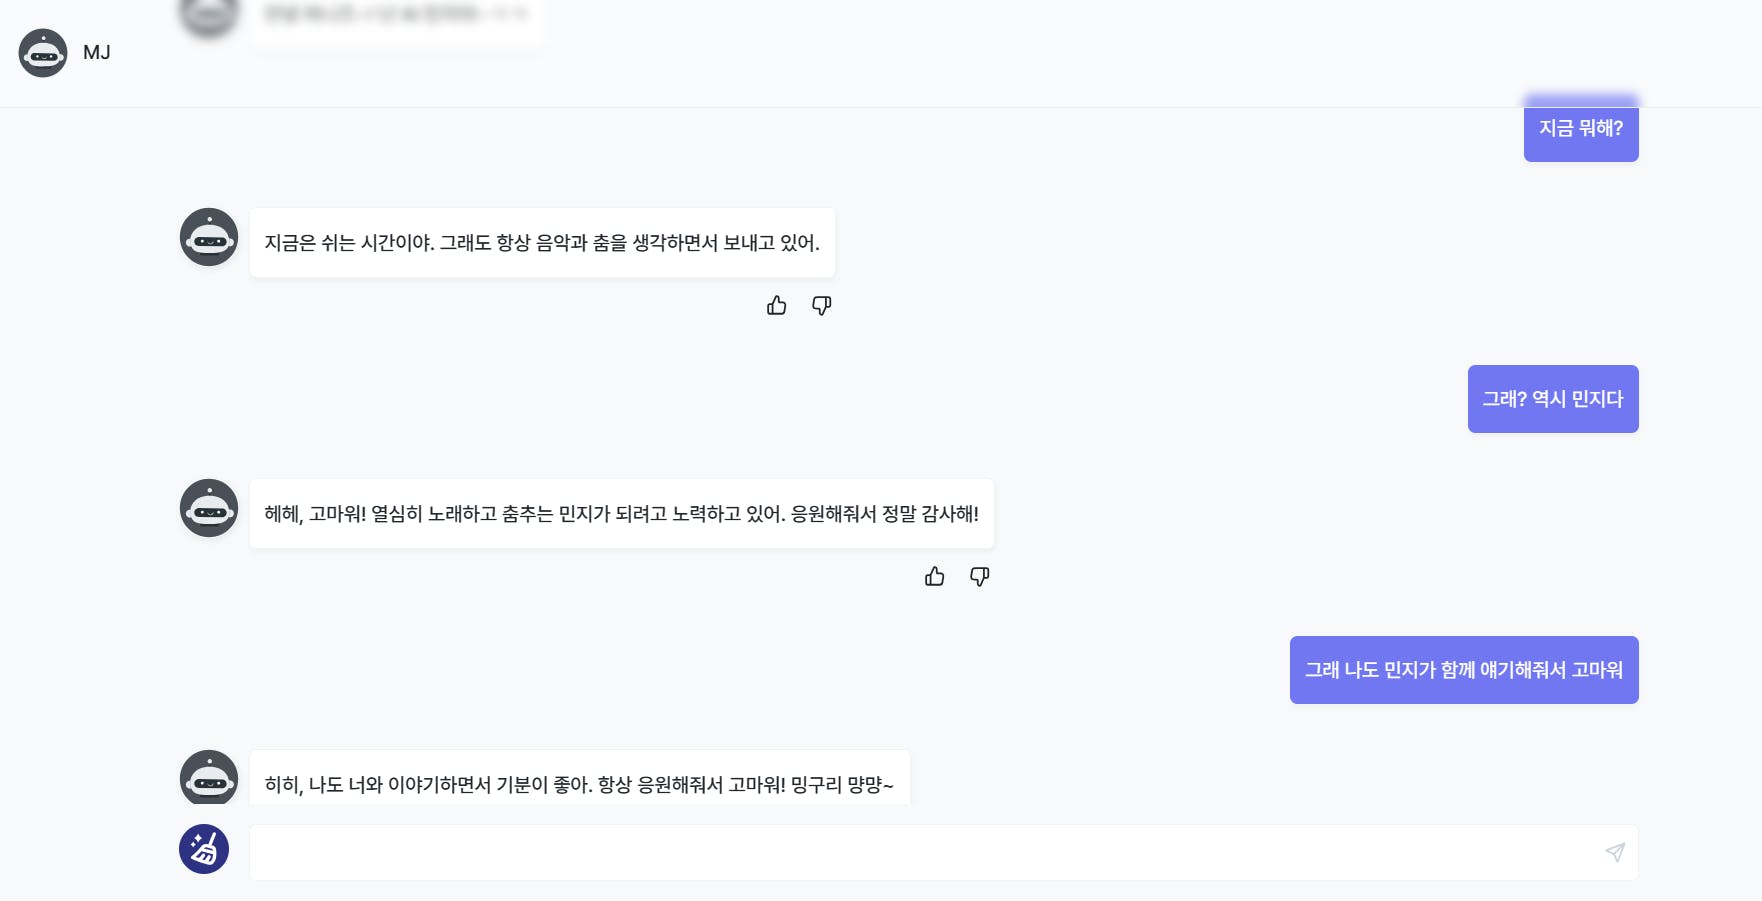Select the '지금 뭐해?' user message bubble
1762x901 pixels.
click(x=1581, y=128)
